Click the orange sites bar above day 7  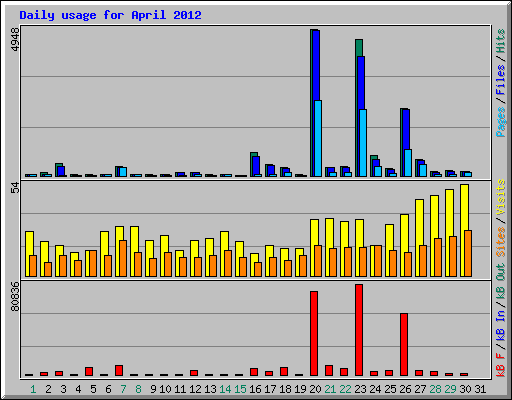pyautogui.click(x=123, y=258)
